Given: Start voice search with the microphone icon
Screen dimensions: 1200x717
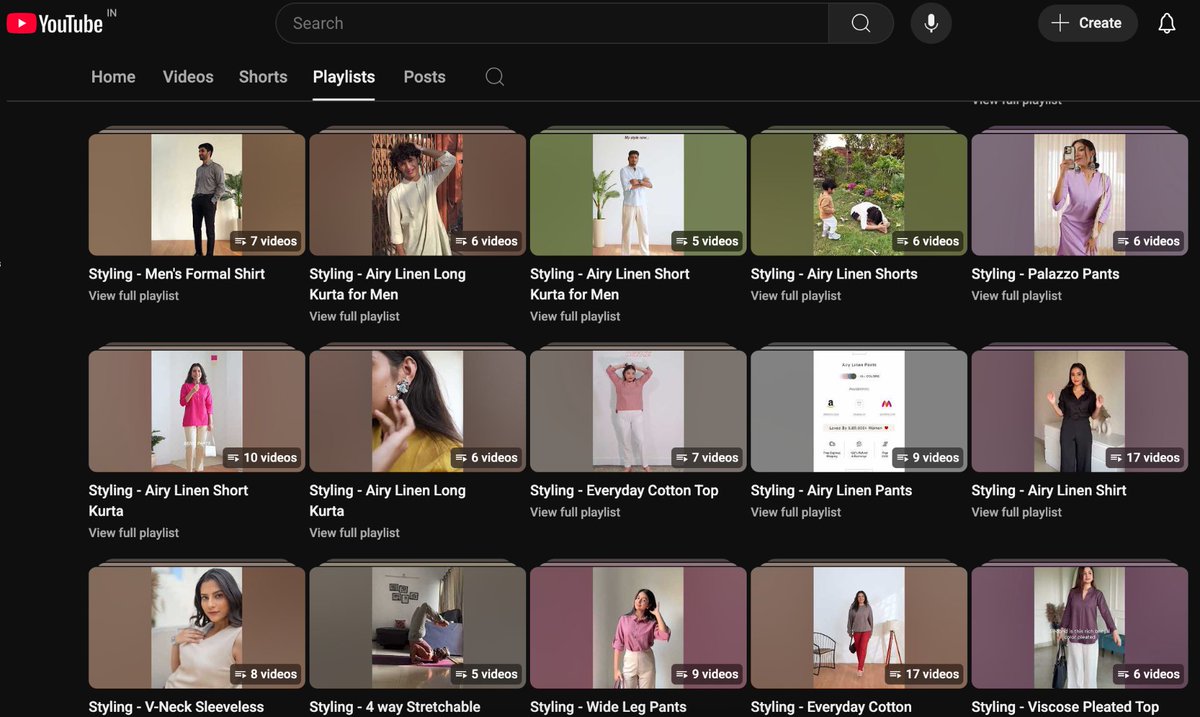Looking at the screenshot, I should pos(931,23).
